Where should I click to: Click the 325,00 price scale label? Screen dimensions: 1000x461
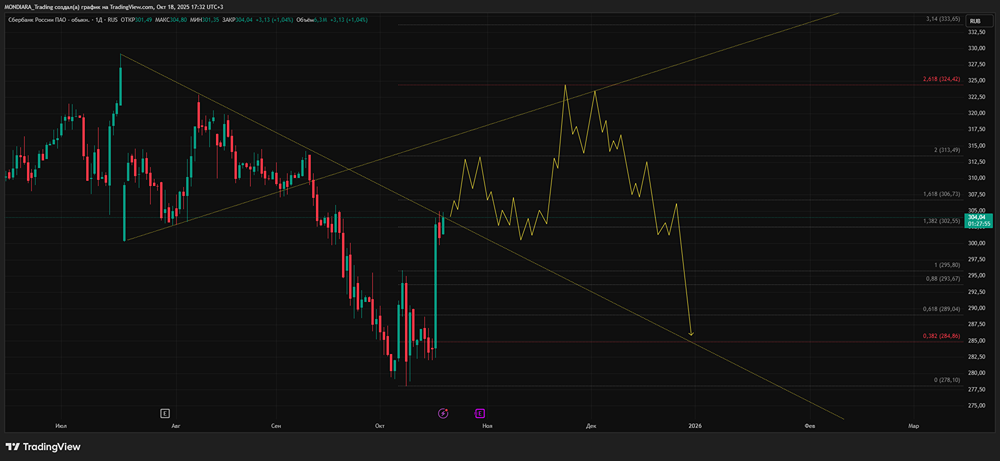pos(976,81)
